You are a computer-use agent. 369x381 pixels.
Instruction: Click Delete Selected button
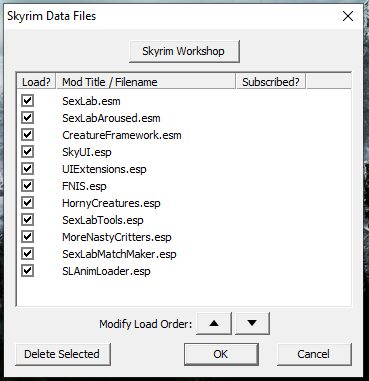pos(63,354)
